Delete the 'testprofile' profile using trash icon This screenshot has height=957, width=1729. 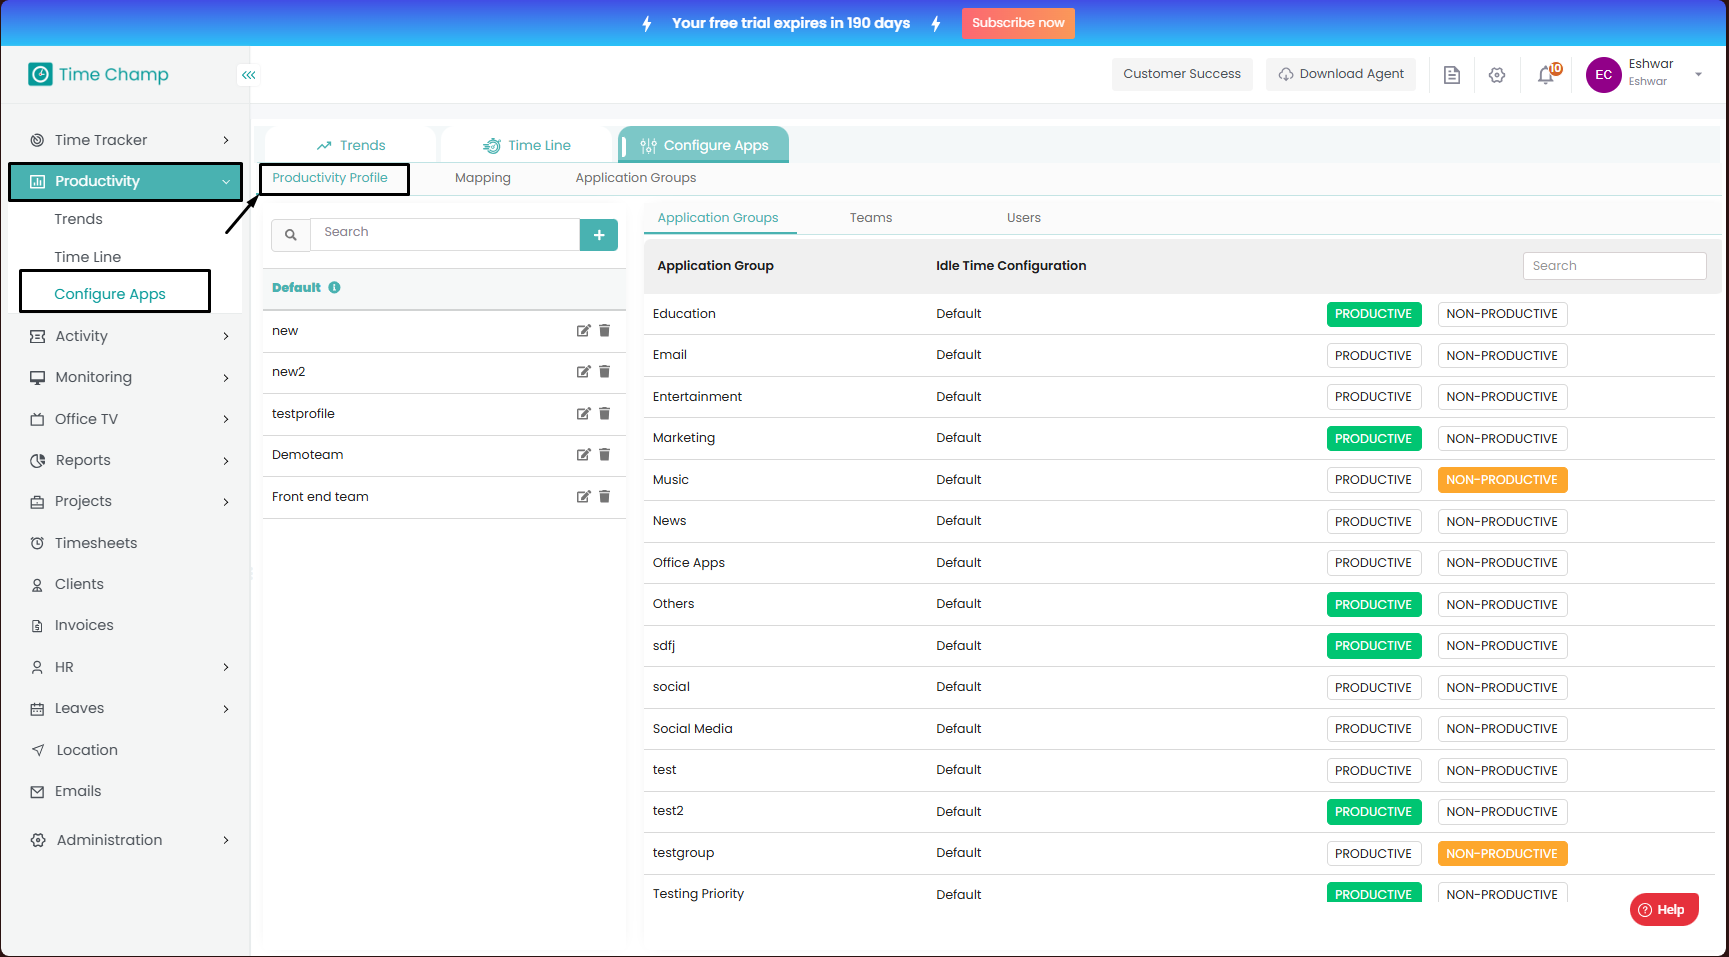click(x=604, y=414)
